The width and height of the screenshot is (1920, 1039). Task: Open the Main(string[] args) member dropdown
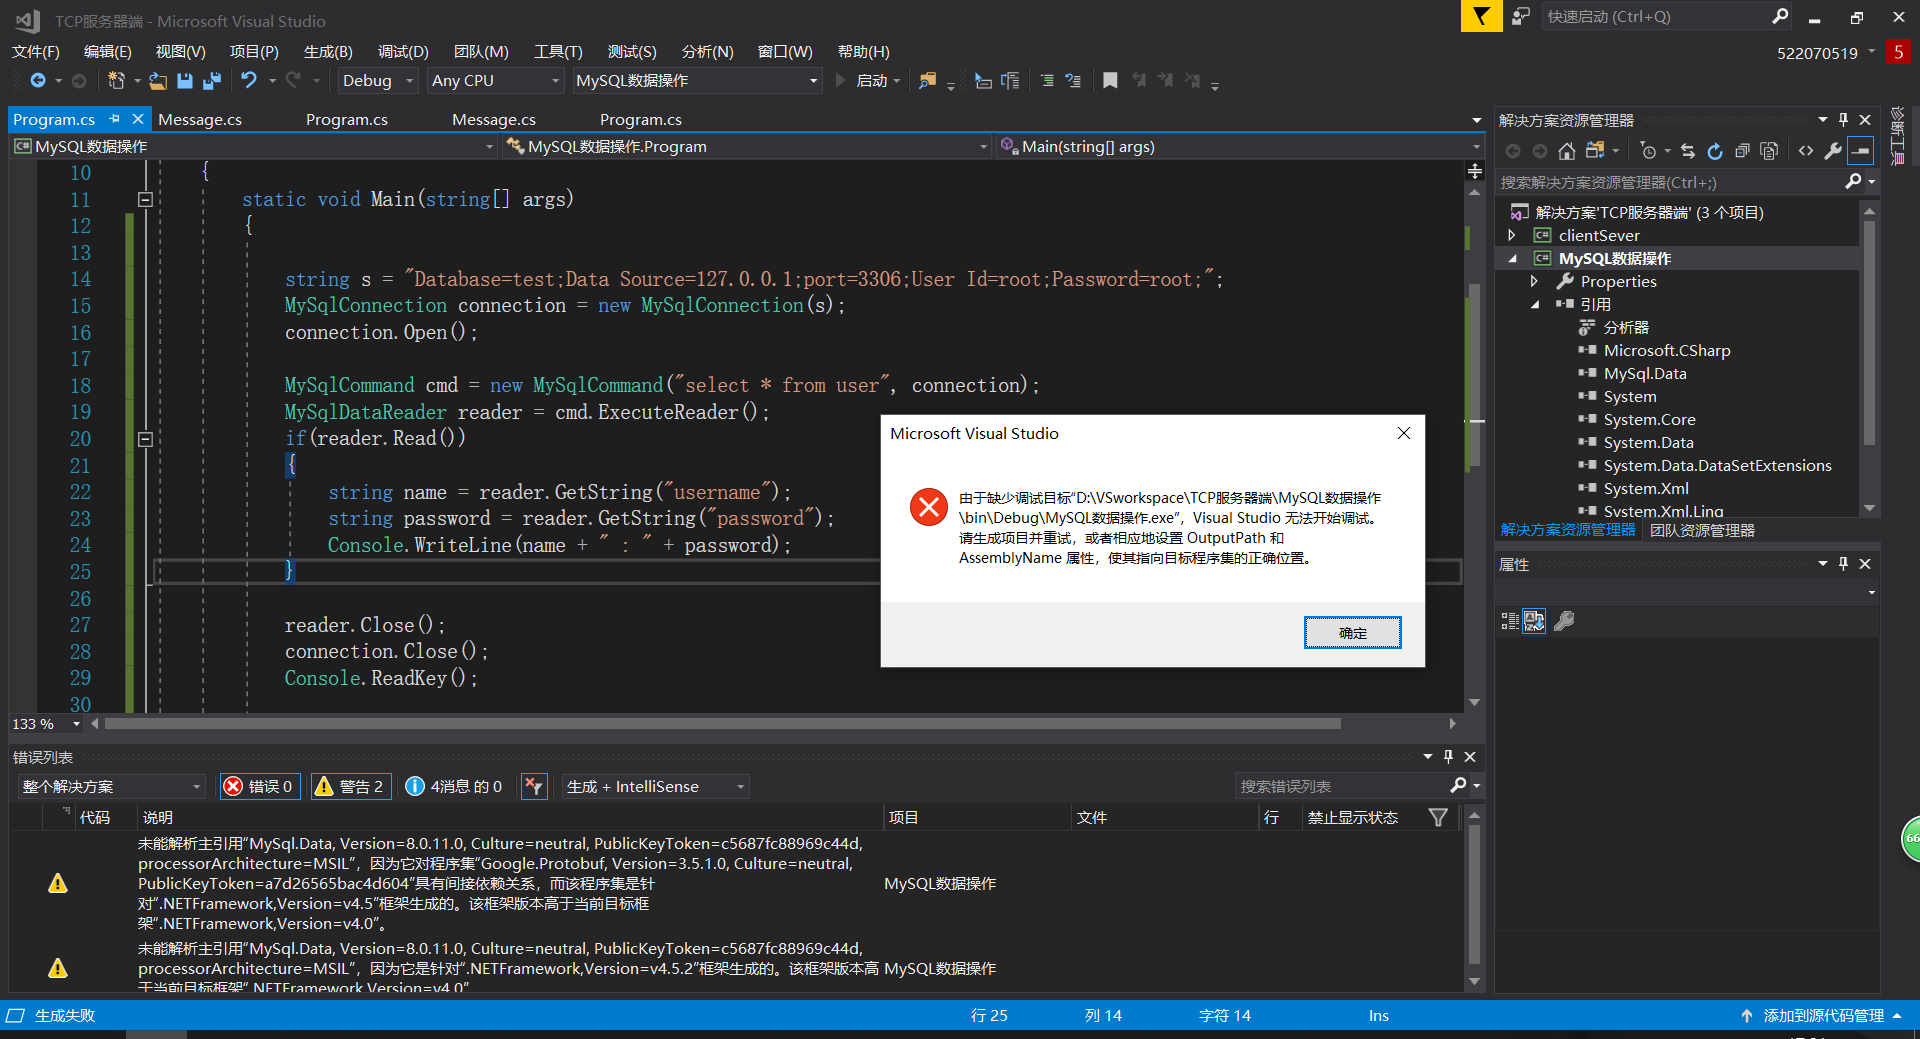pyautogui.click(x=1240, y=147)
